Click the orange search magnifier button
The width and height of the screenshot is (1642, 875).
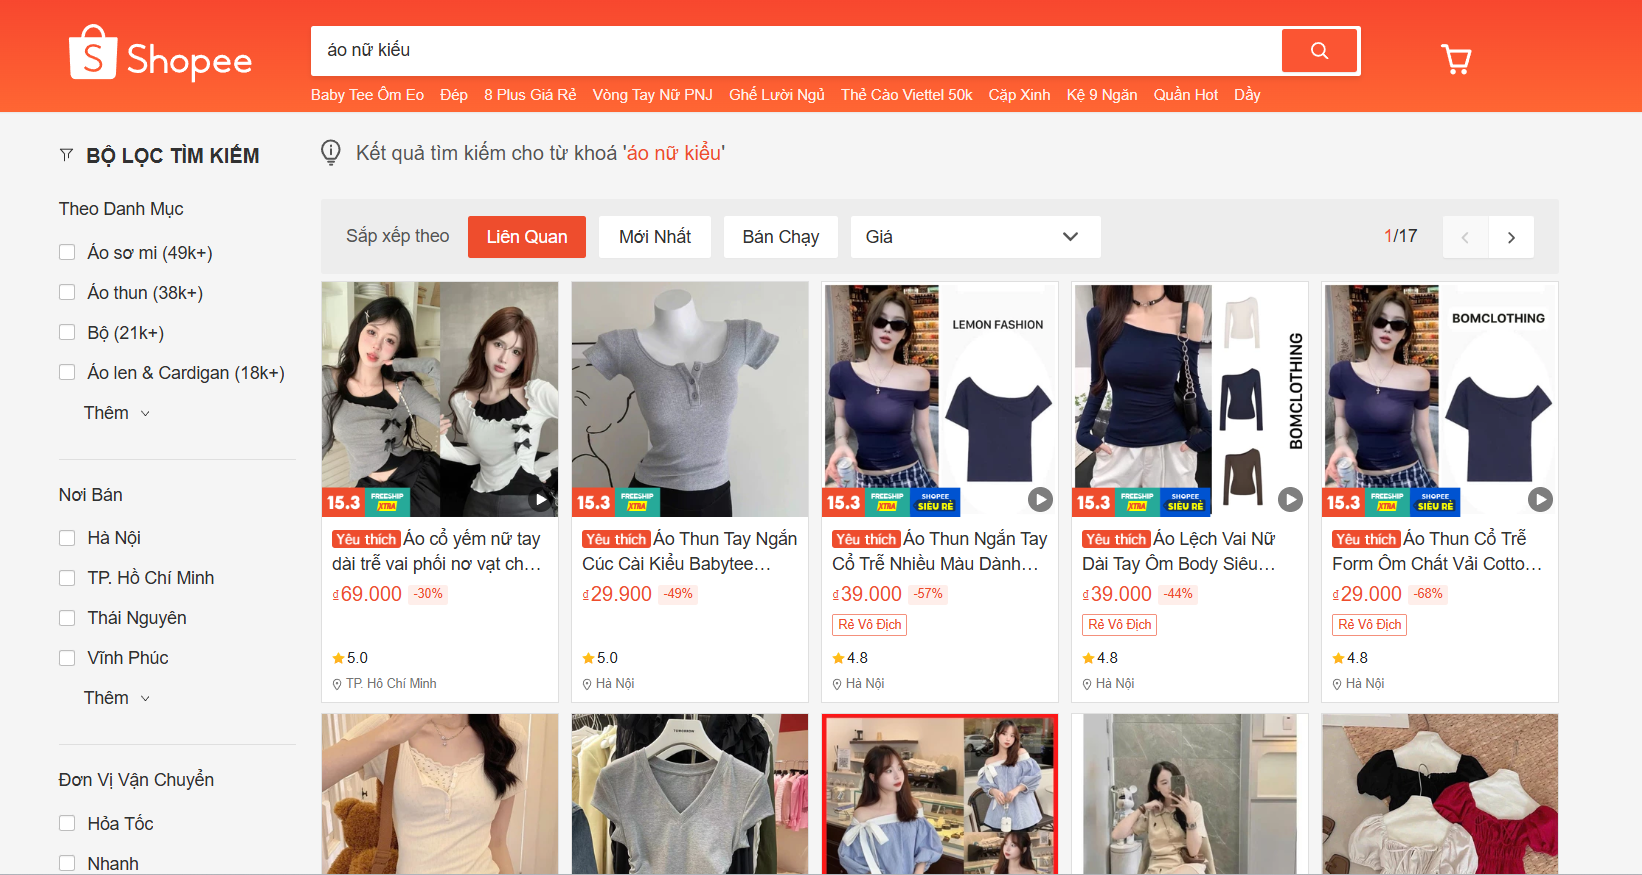[x=1320, y=50]
